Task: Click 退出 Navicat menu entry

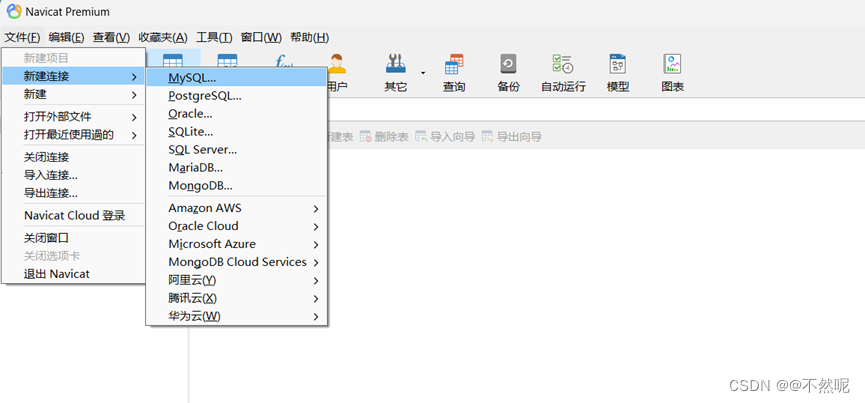Action: point(74,274)
